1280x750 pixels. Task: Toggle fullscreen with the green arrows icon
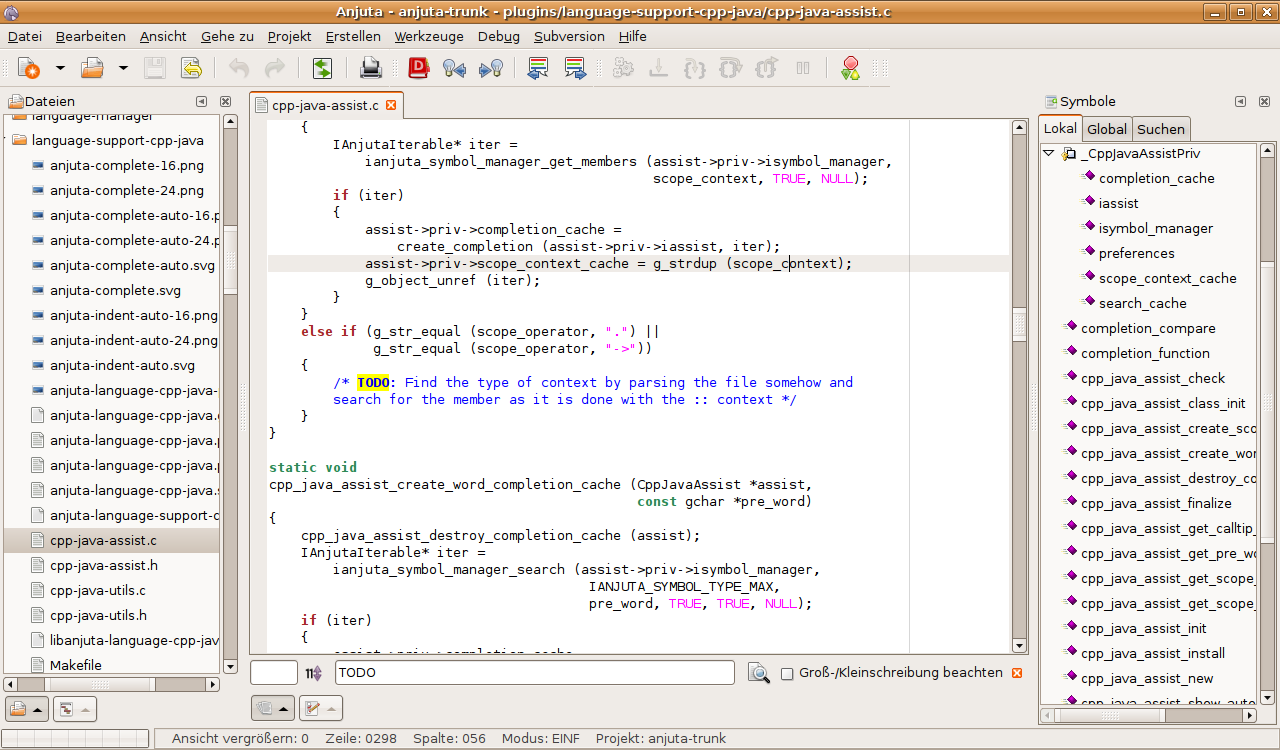[x=322, y=68]
